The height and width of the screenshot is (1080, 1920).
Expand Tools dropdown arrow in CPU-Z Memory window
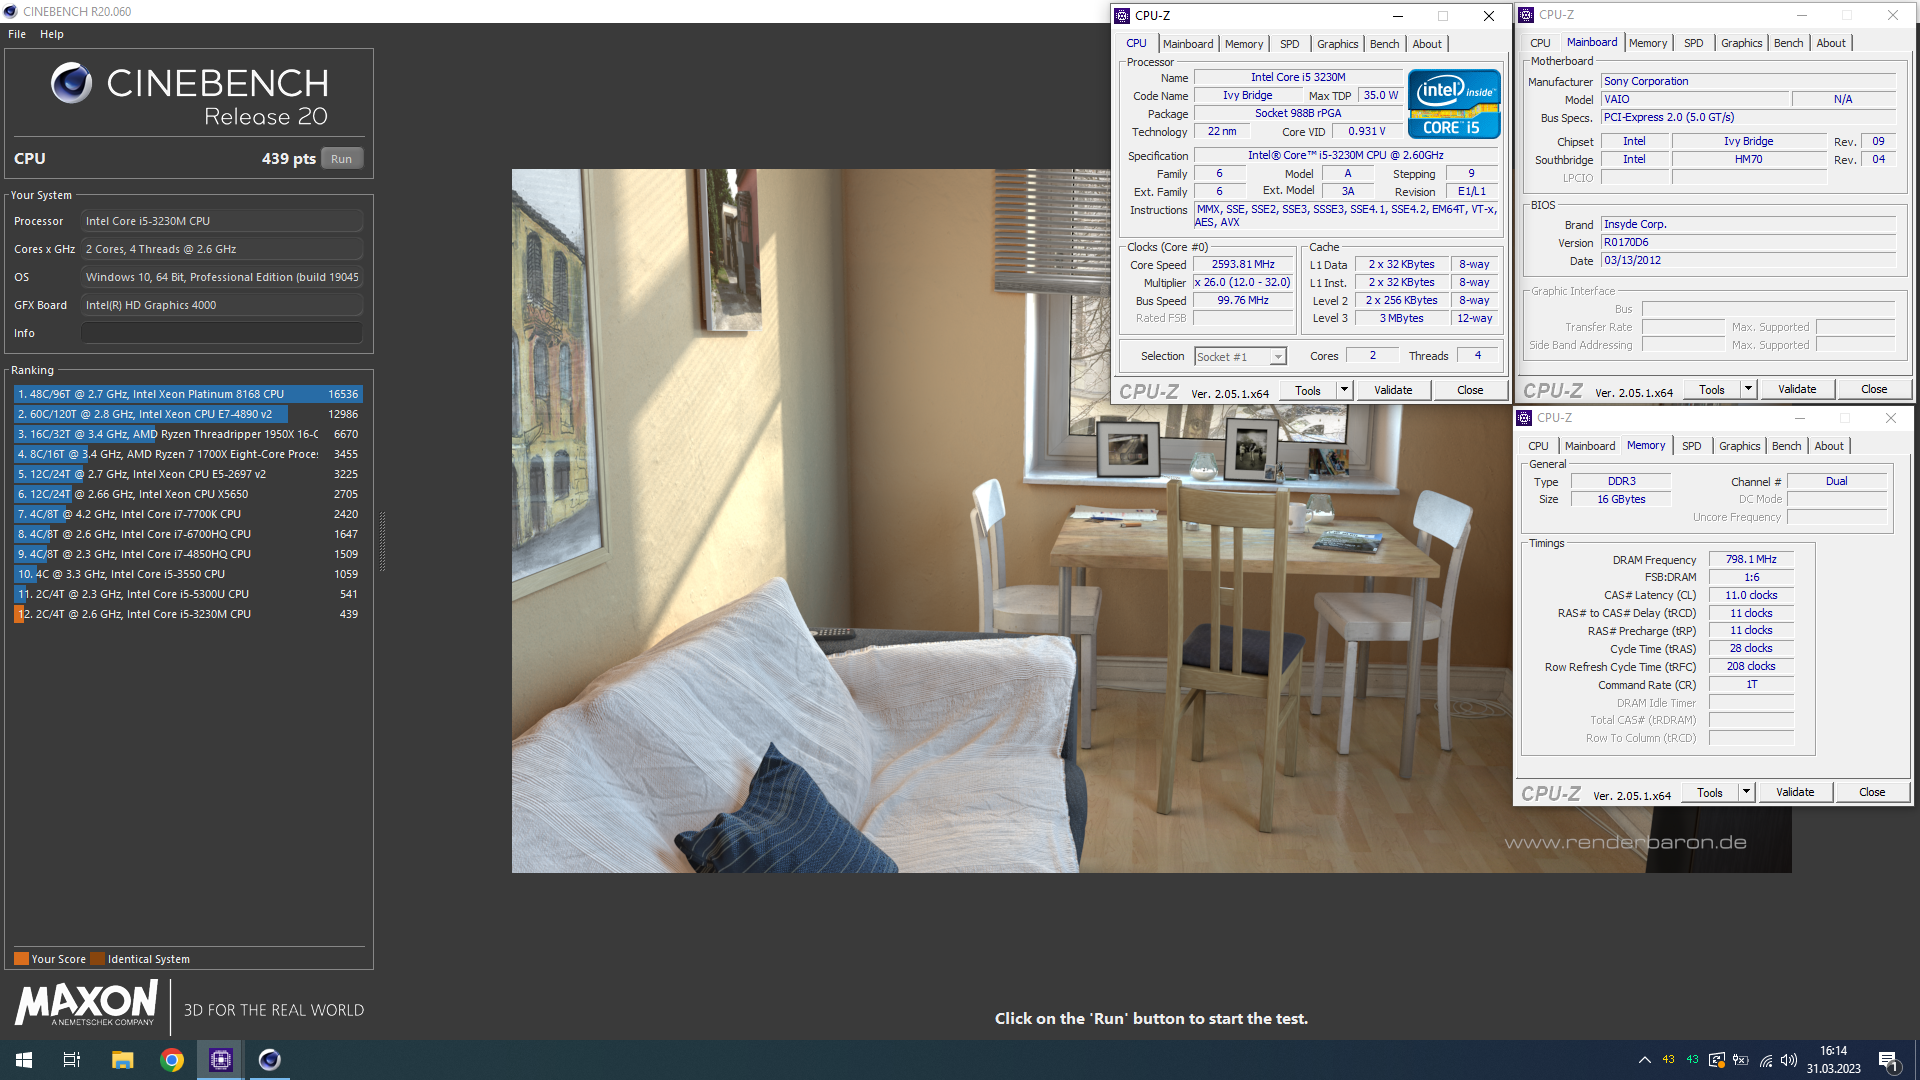coord(1747,793)
